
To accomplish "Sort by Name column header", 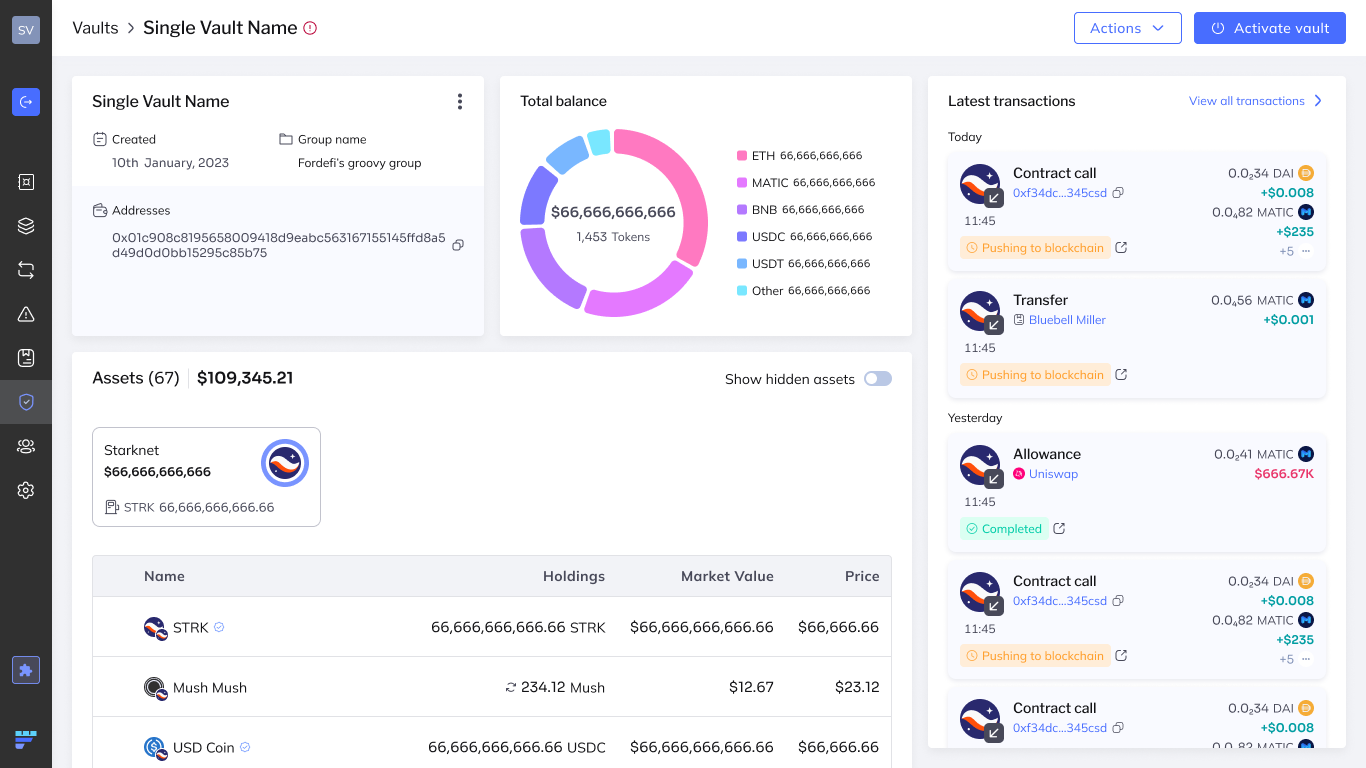I will click(x=164, y=576).
